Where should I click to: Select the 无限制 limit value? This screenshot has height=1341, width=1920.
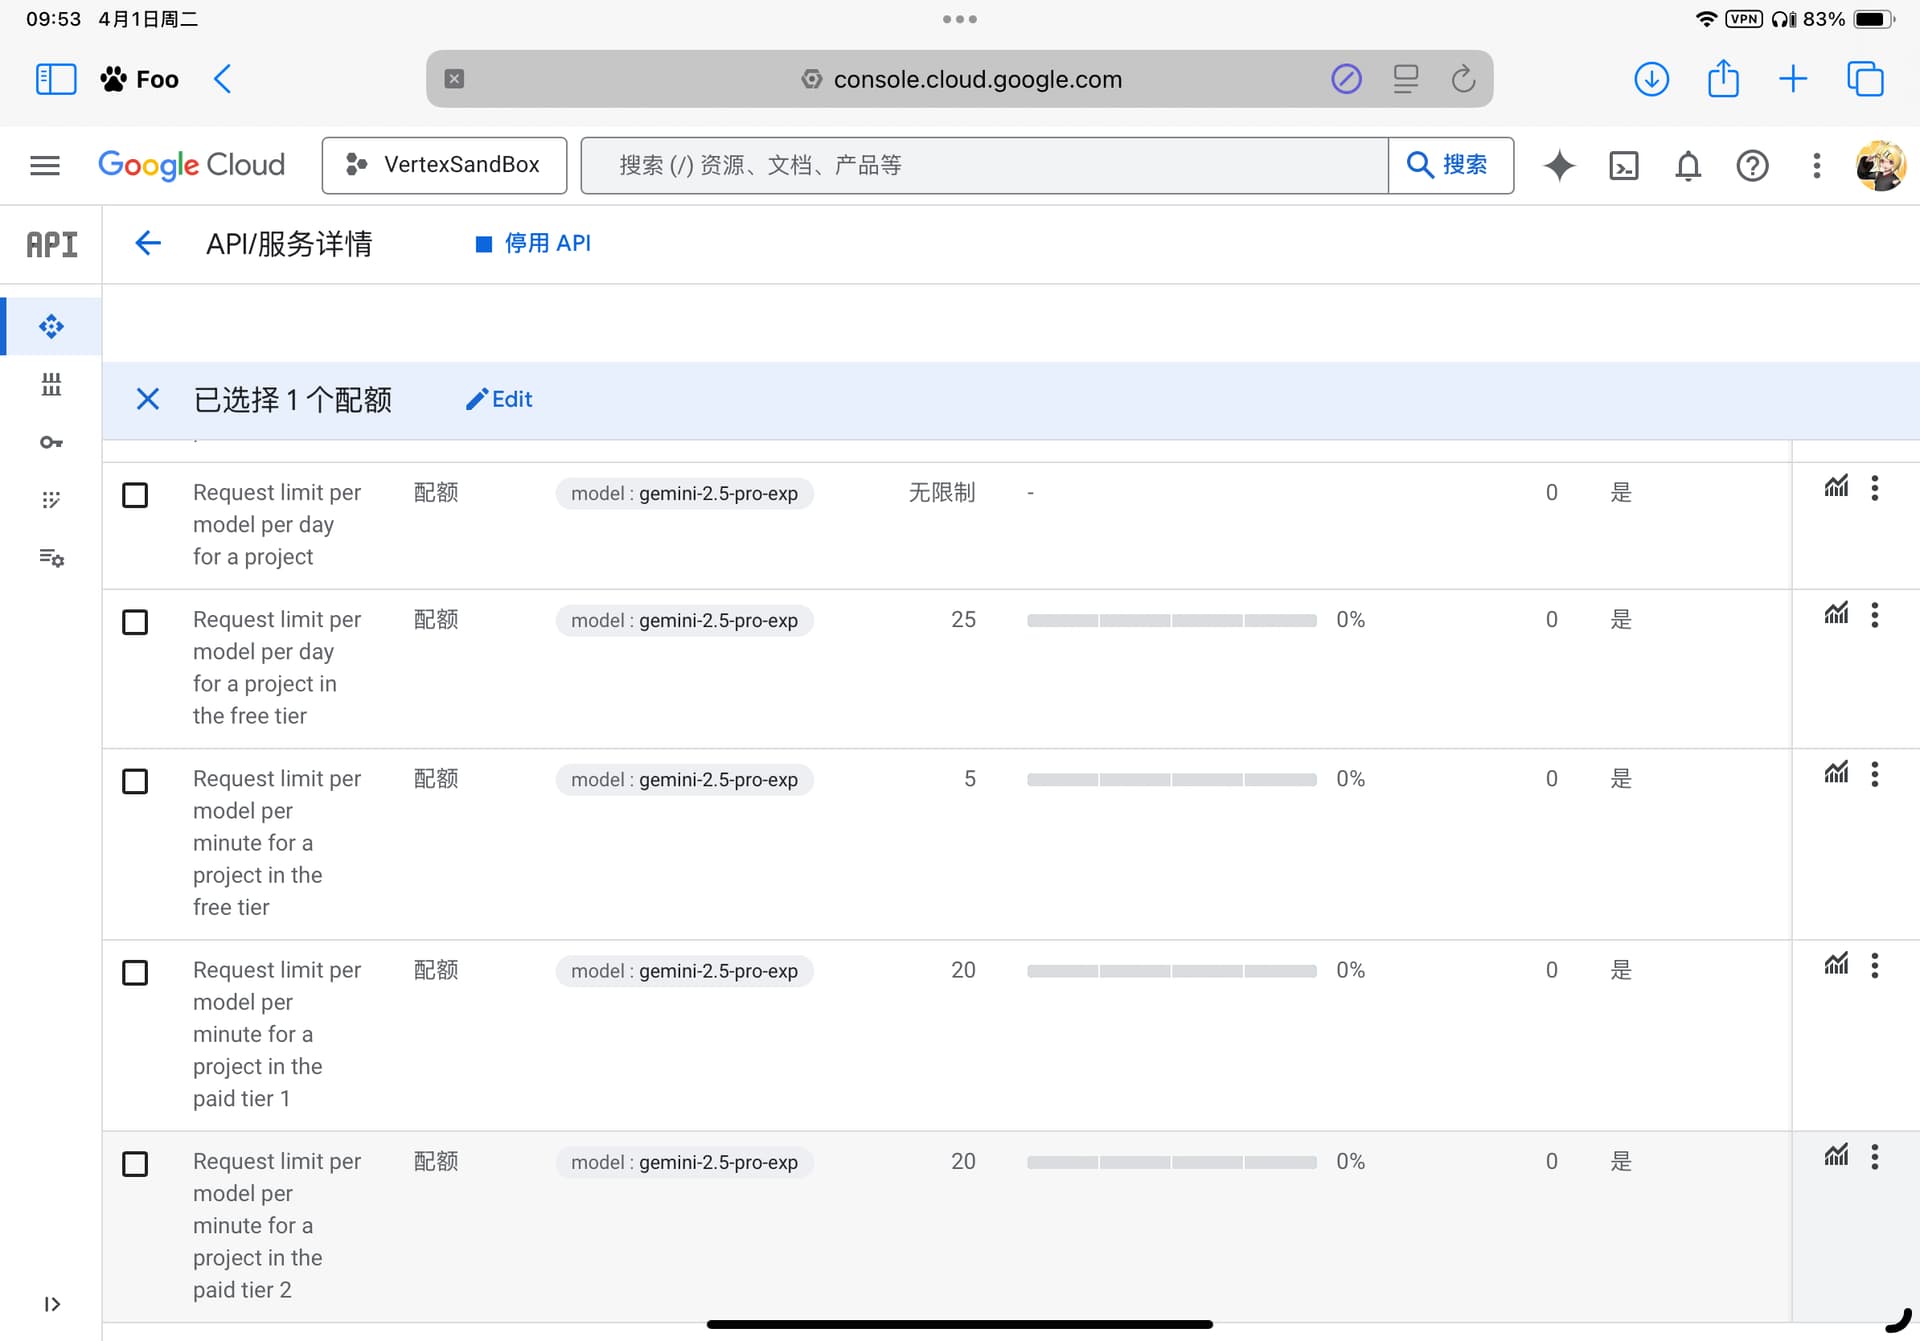tap(941, 492)
